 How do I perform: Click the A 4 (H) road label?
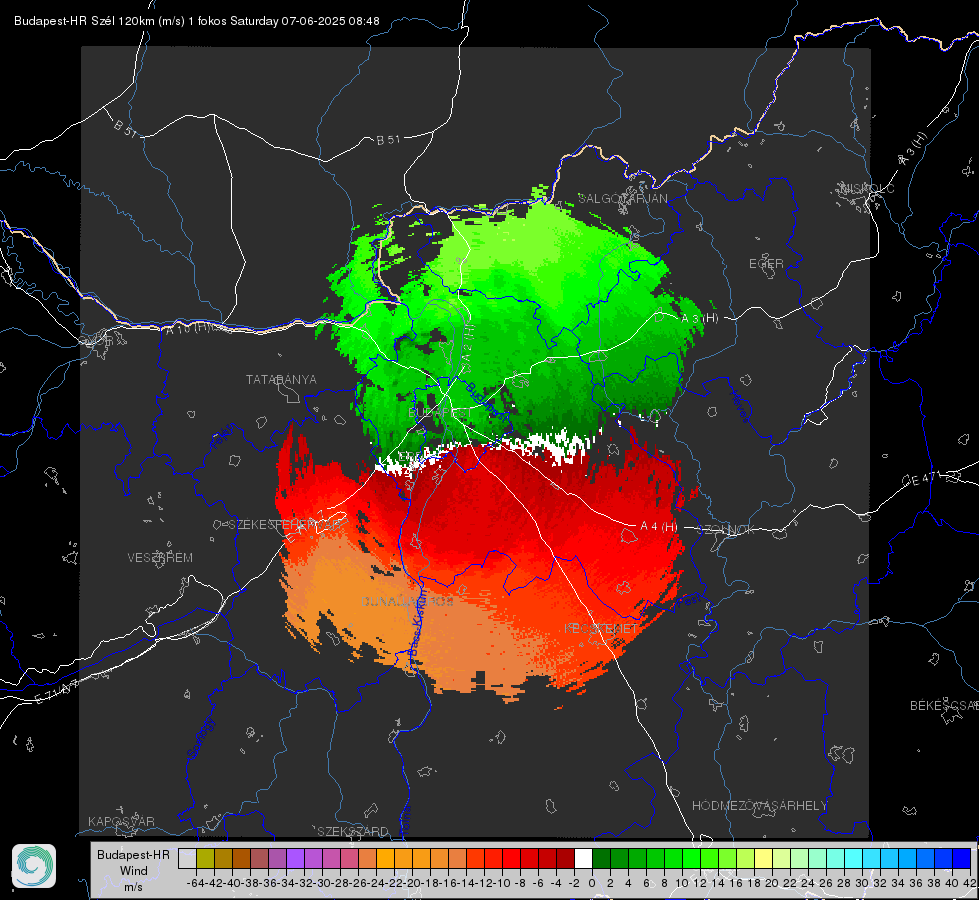click(x=659, y=527)
